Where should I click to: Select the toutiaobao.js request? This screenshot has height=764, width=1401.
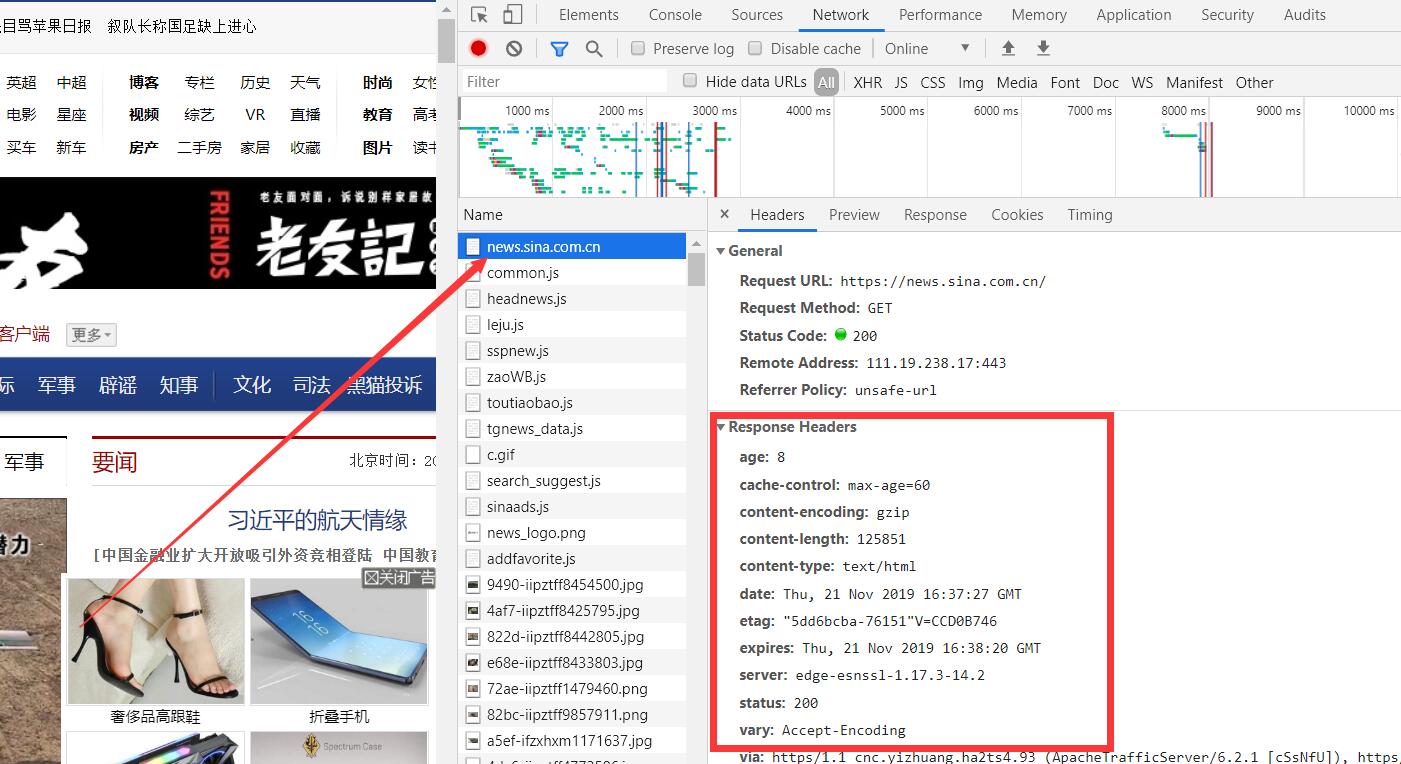[572, 402]
